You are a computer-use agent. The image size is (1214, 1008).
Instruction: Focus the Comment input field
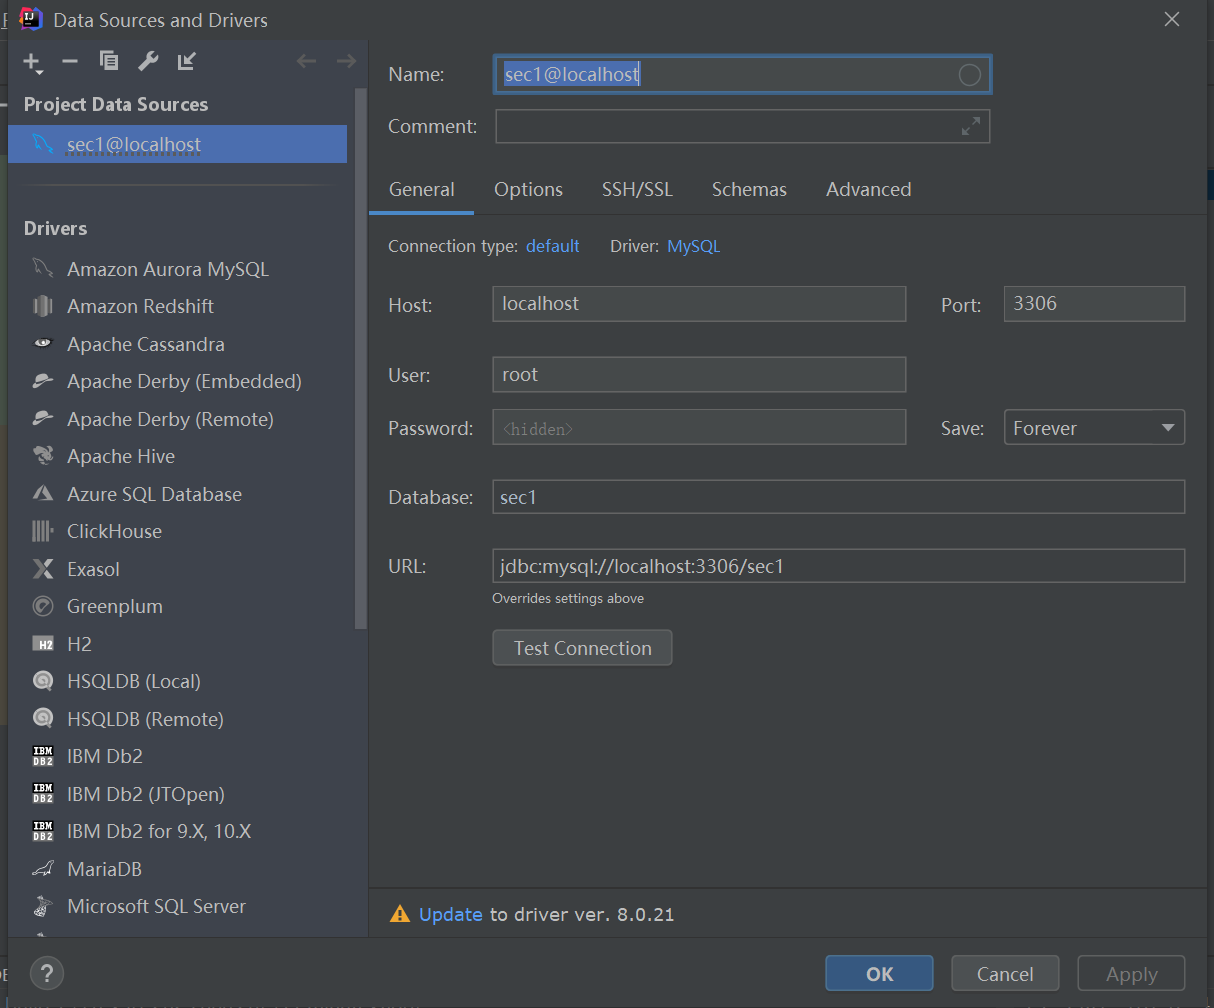(x=742, y=127)
